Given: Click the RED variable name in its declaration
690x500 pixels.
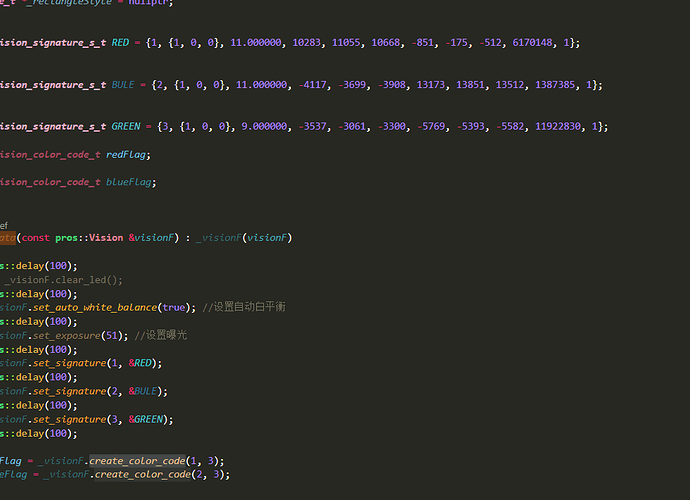Looking at the screenshot, I should click(x=120, y=43).
